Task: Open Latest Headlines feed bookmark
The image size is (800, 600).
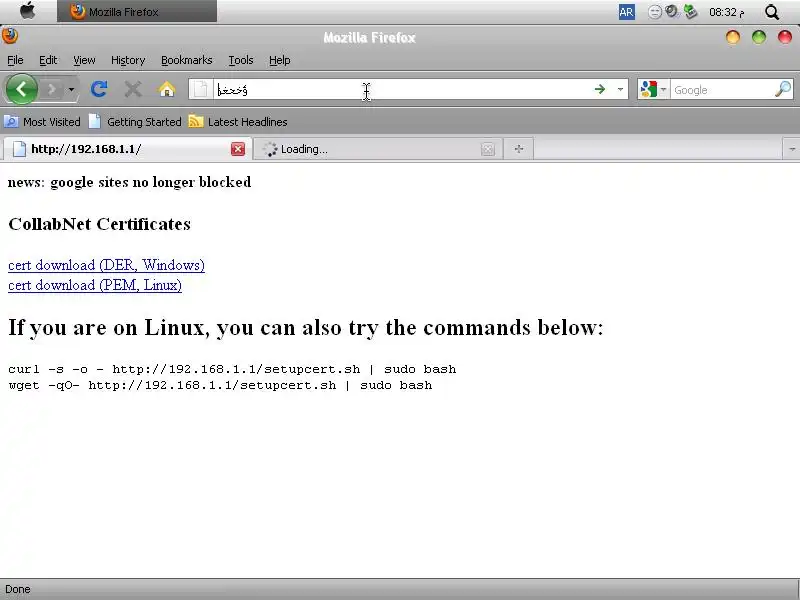Action: click(238, 122)
